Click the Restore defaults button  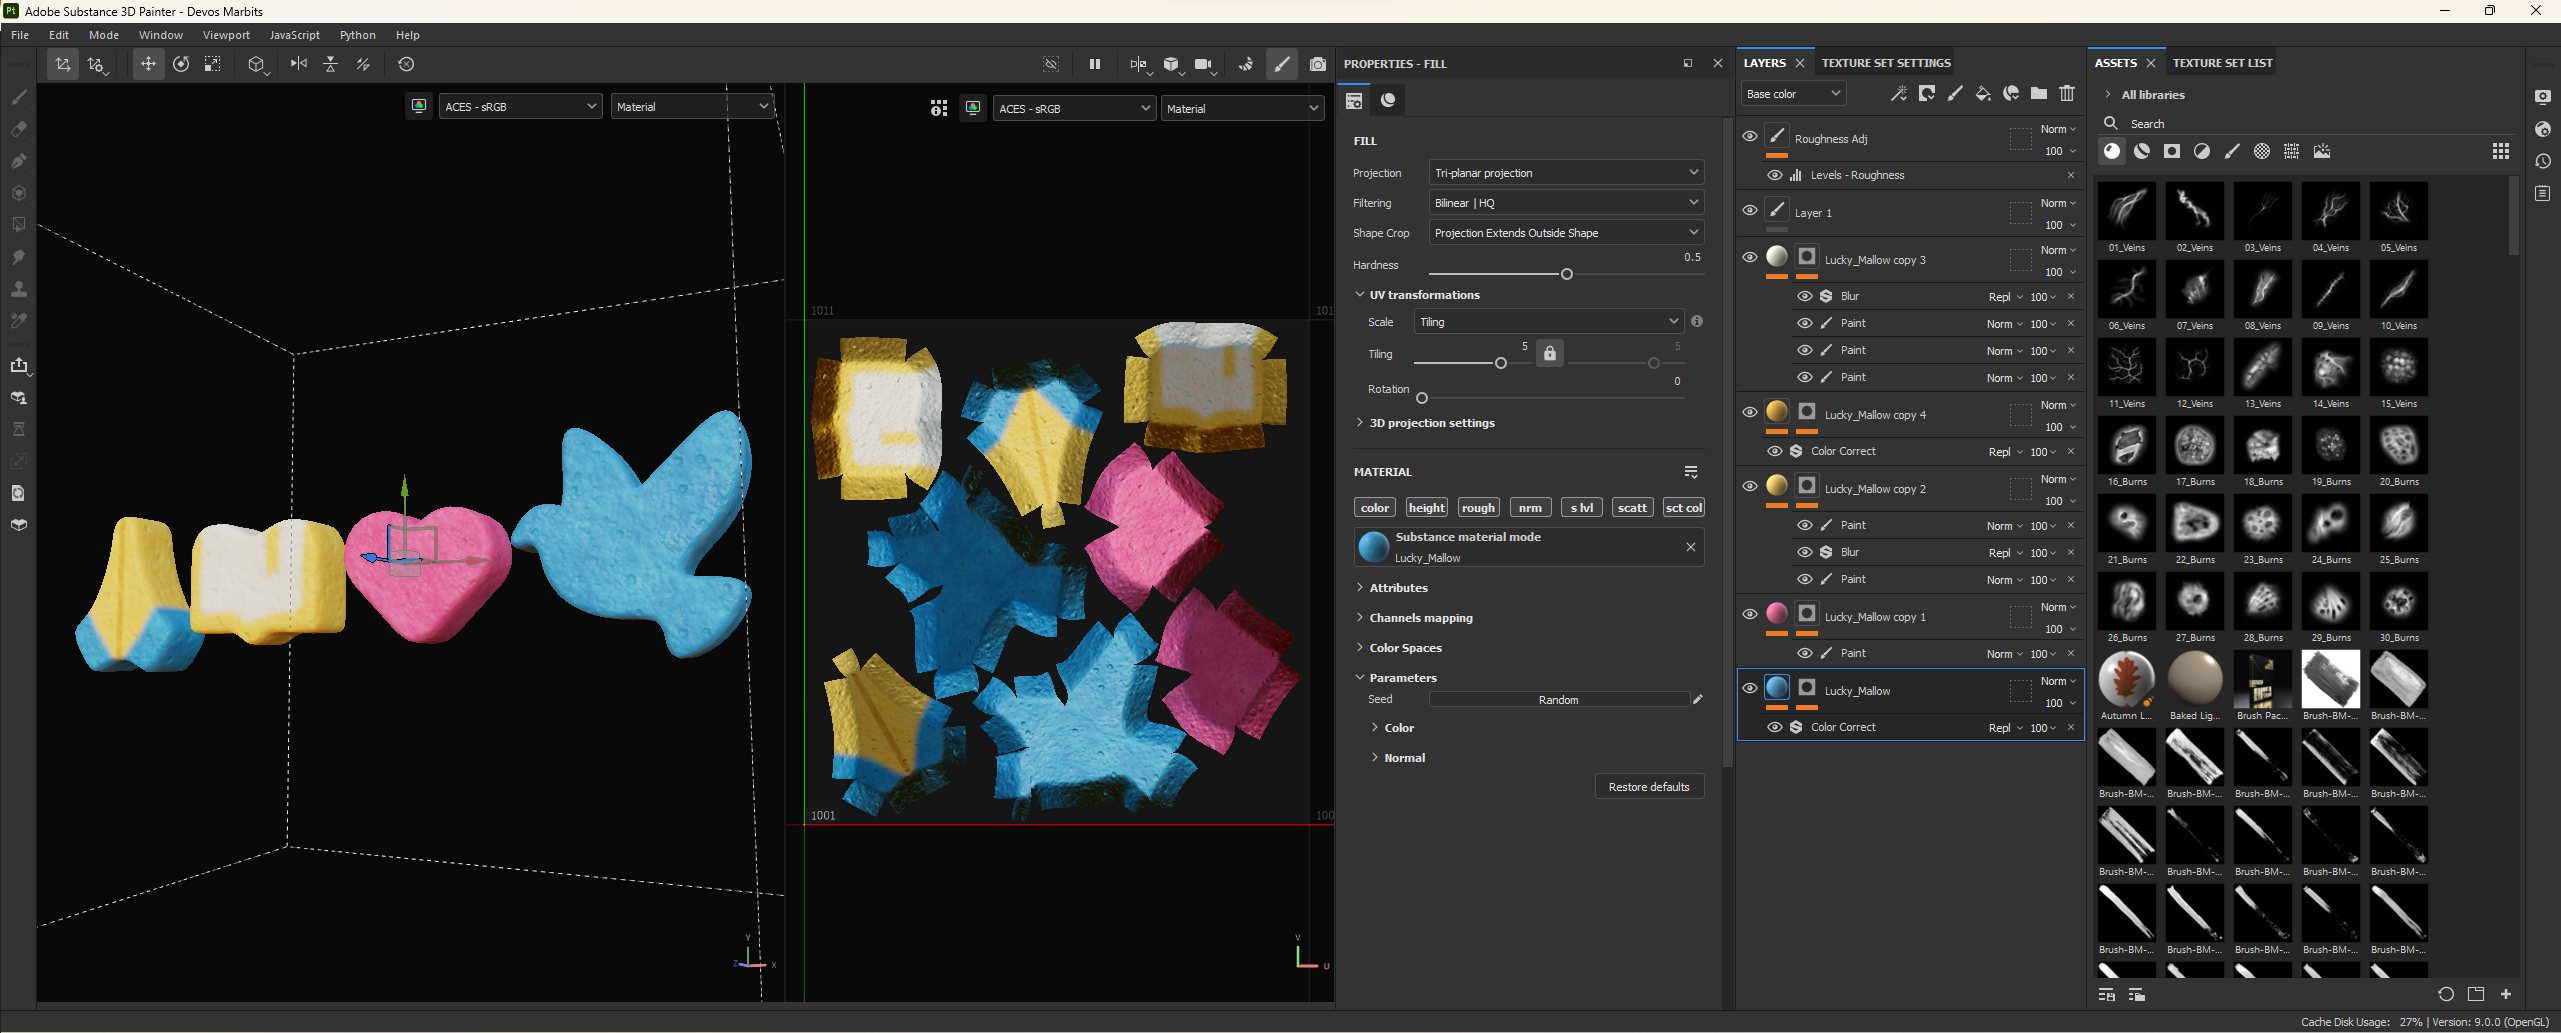1649,787
